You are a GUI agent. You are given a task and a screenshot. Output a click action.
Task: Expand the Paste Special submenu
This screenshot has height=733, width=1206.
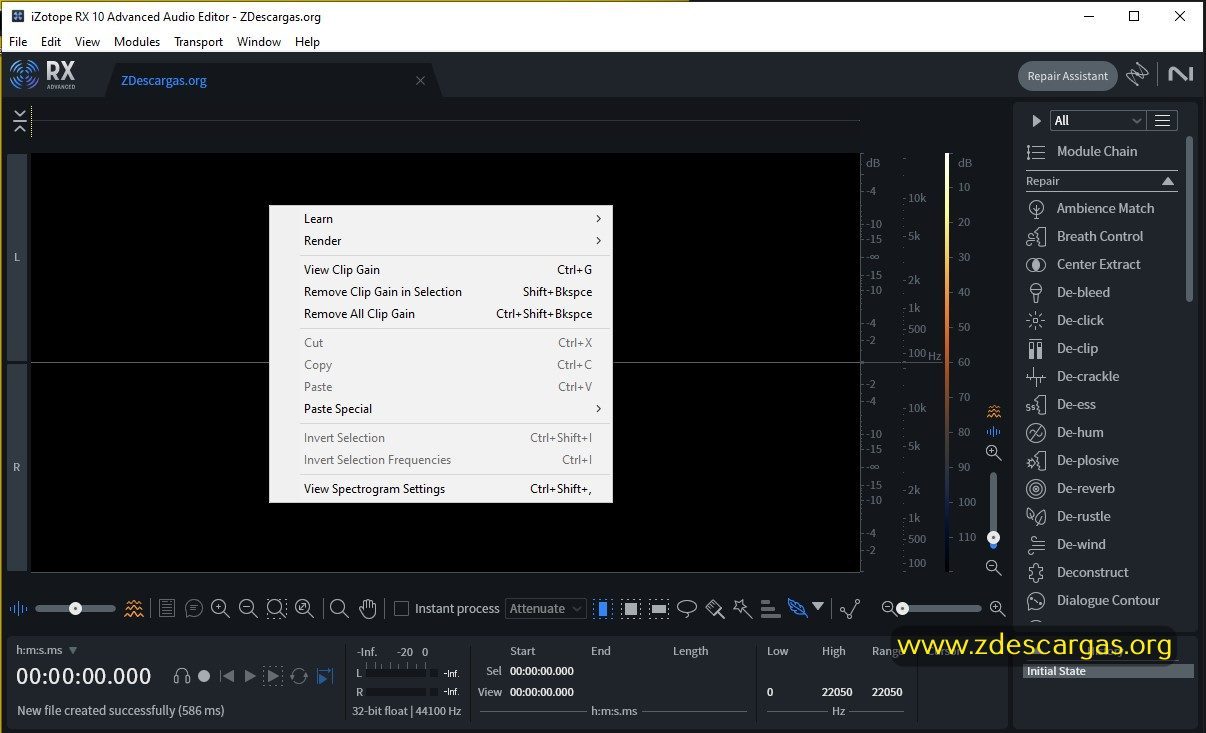point(441,409)
